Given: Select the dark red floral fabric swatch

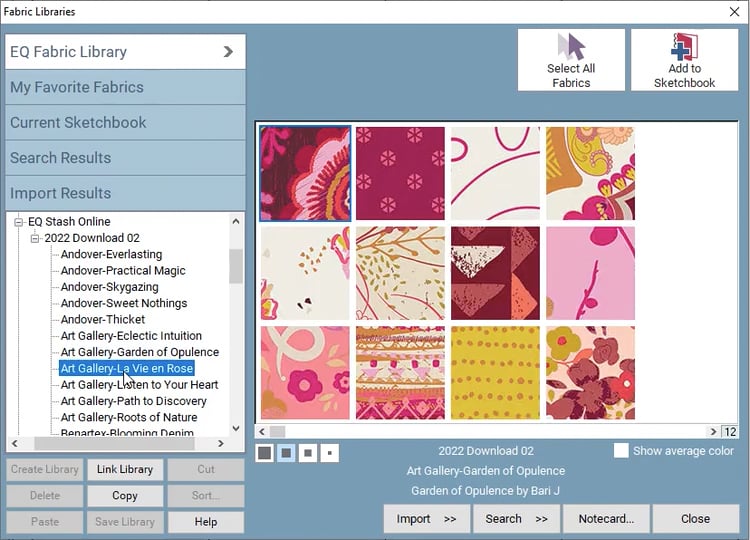Looking at the screenshot, I should (x=305, y=174).
